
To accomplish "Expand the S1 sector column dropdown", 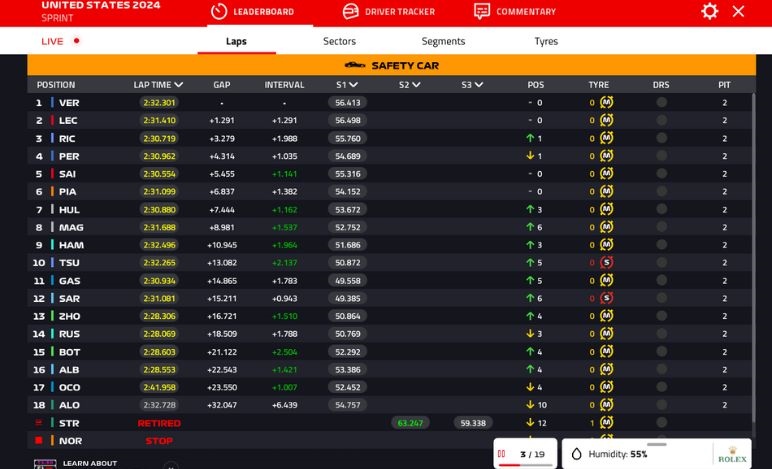I will pos(354,85).
